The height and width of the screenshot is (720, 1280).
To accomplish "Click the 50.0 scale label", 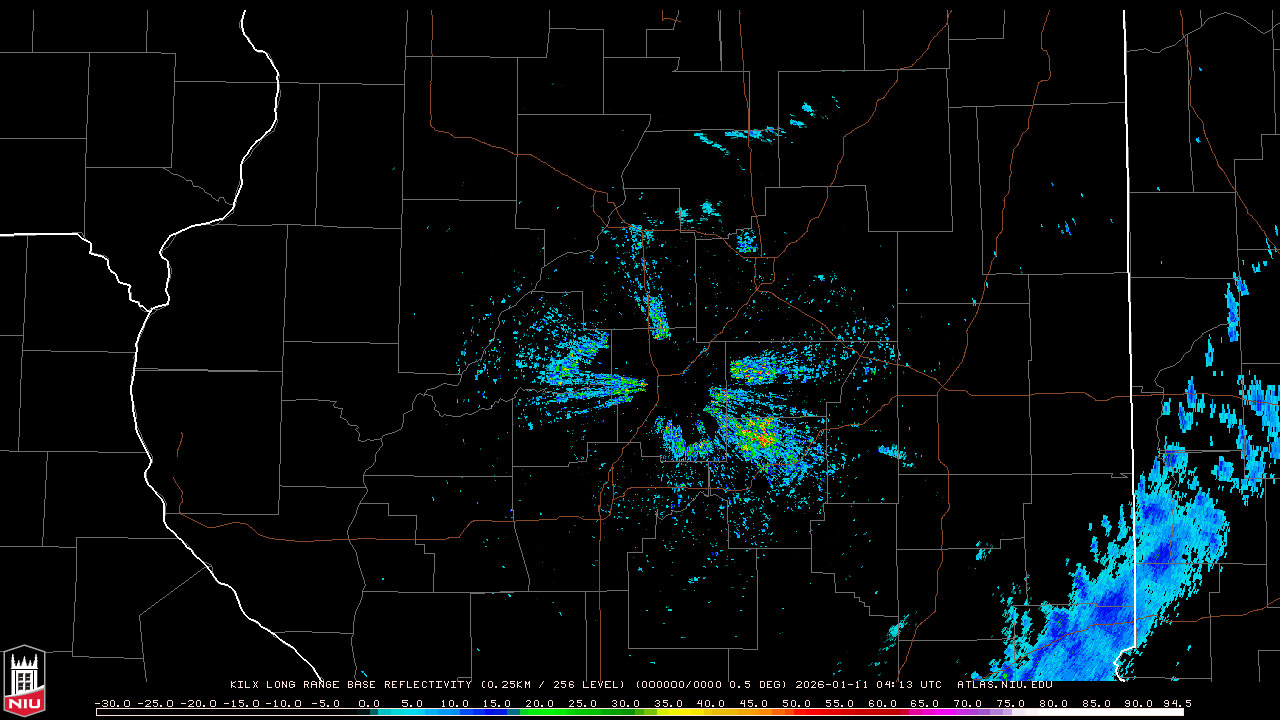I will pyautogui.click(x=797, y=704).
